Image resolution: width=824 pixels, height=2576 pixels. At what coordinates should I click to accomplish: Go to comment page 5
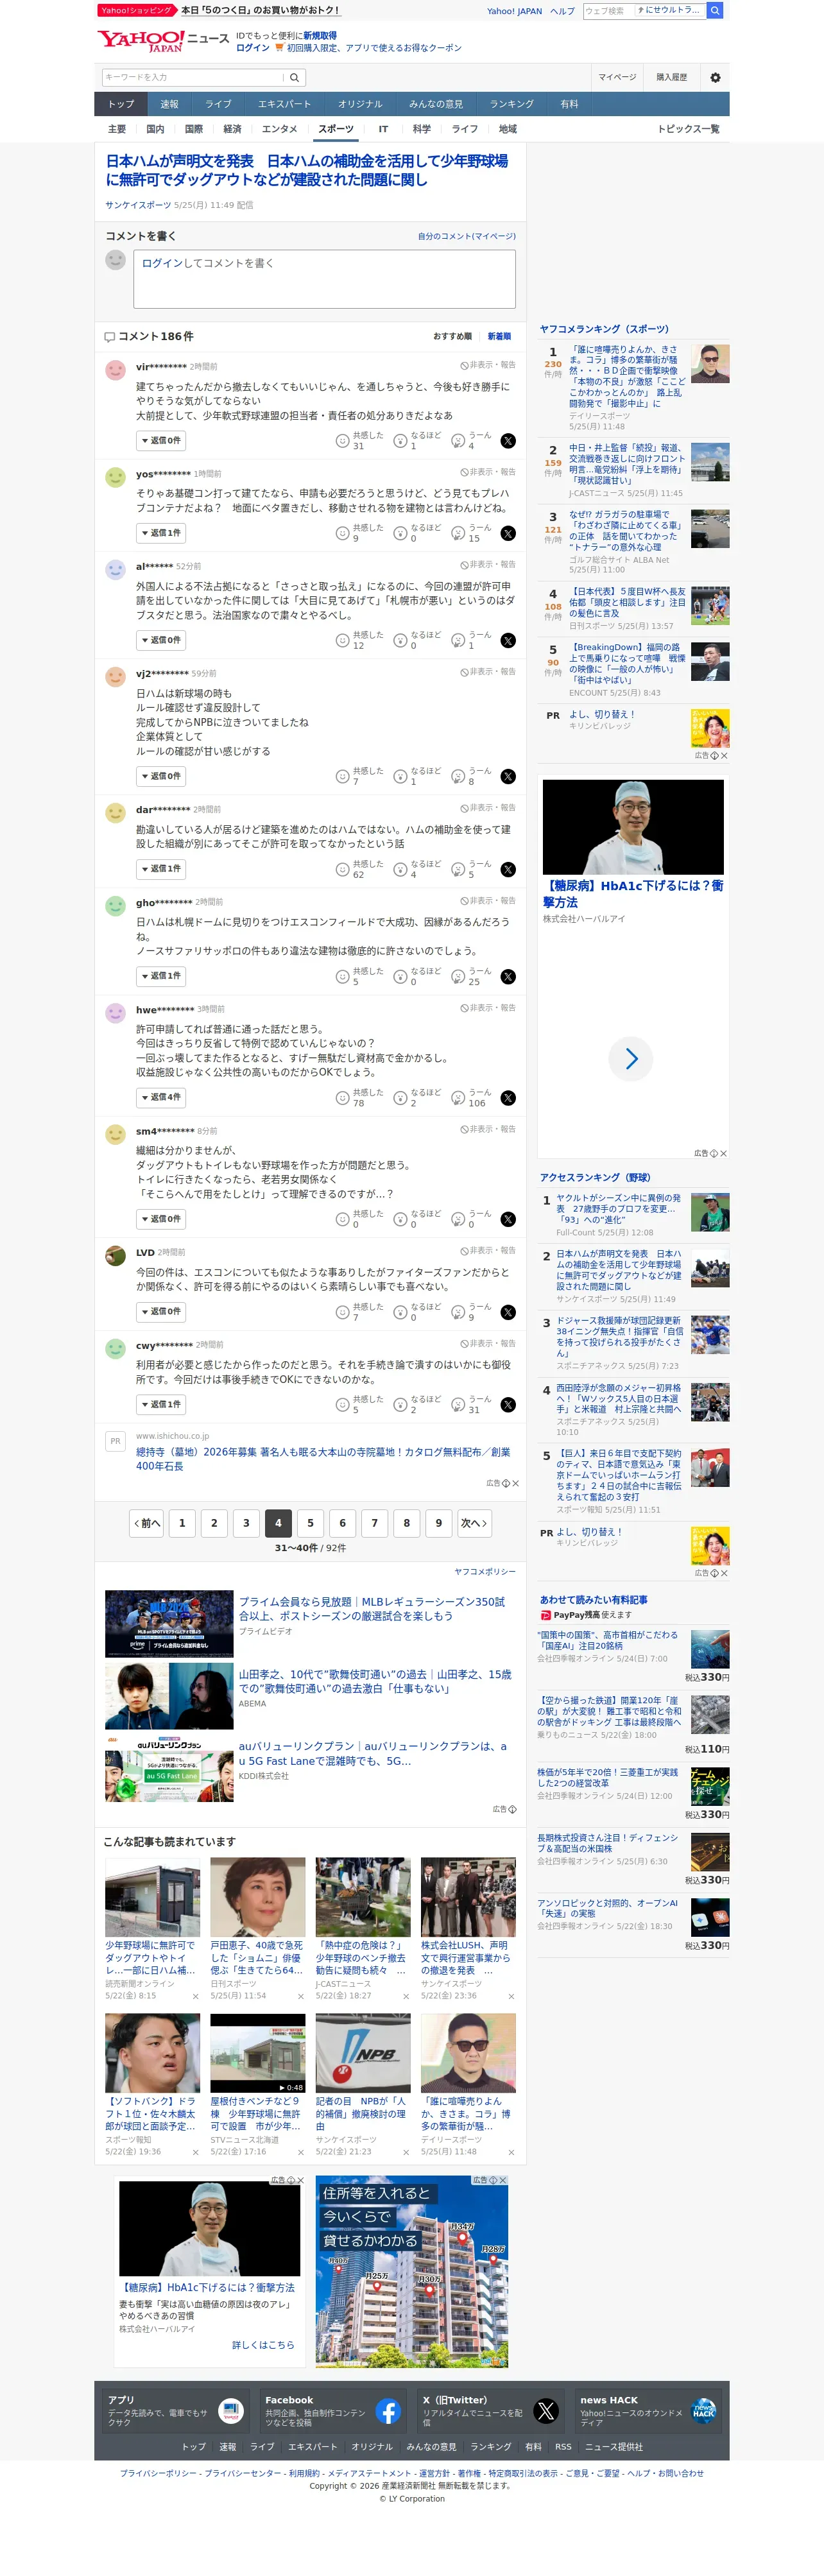pyautogui.click(x=310, y=1524)
